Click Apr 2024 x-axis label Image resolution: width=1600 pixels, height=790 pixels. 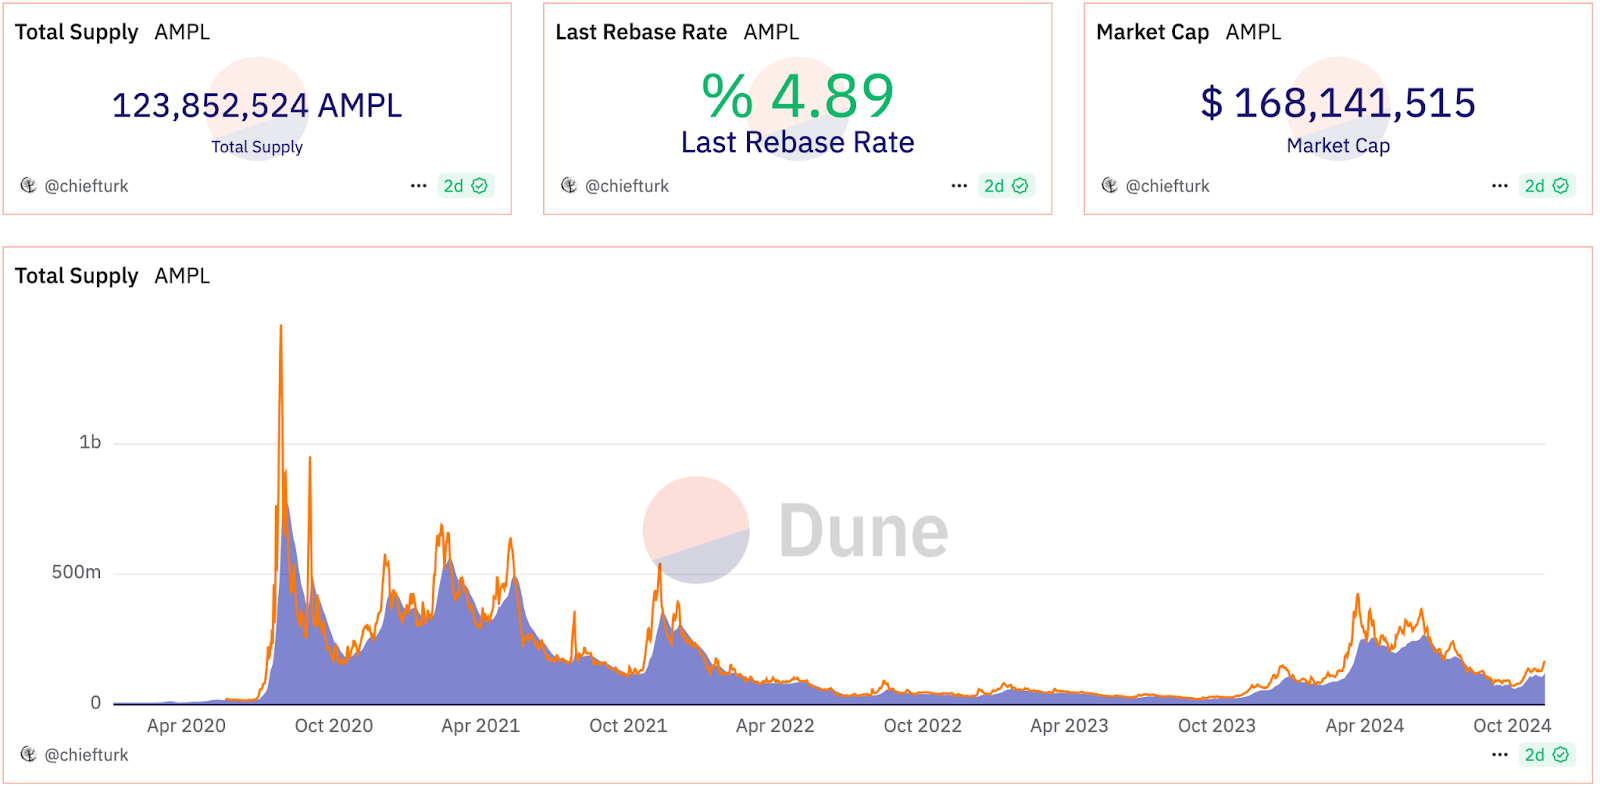(1365, 726)
